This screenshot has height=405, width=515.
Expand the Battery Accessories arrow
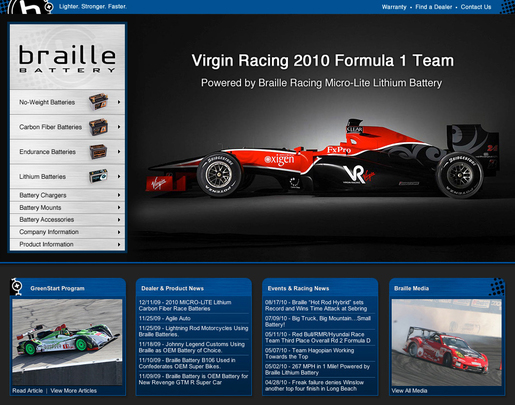click(x=119, y=220)
